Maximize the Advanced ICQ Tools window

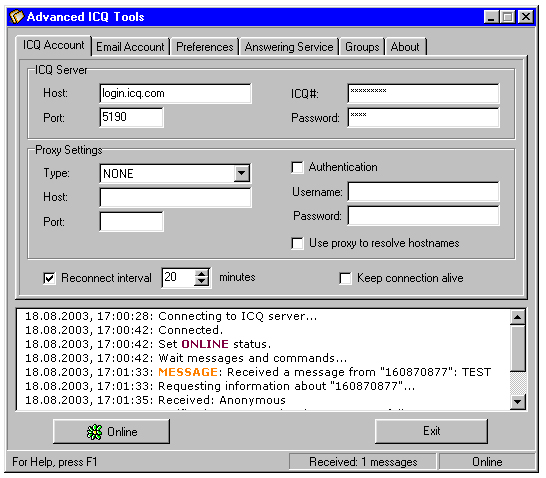[x=507, y=17]
